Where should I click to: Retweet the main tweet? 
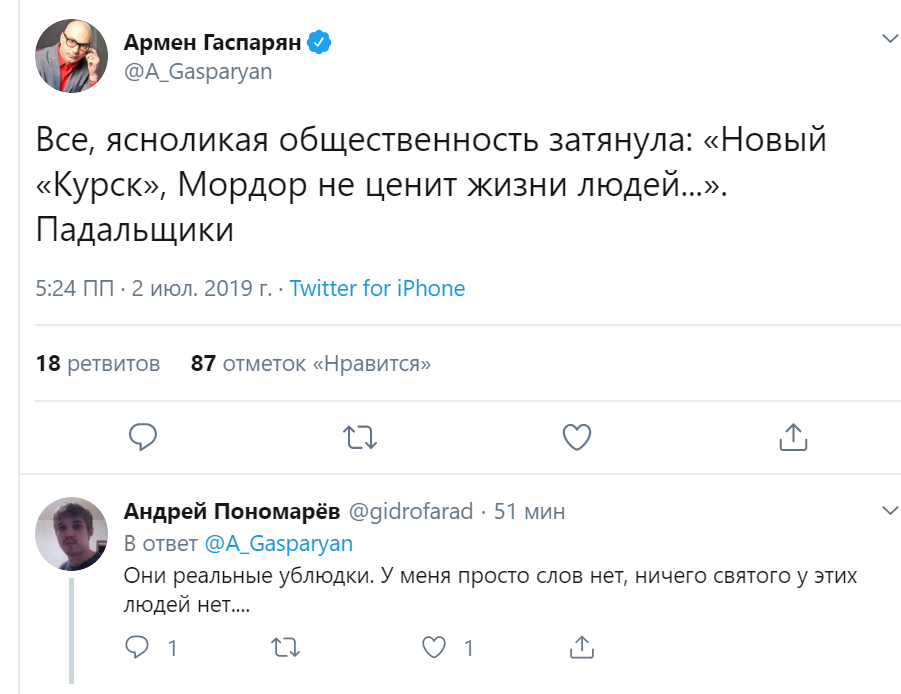click(360, 436)
